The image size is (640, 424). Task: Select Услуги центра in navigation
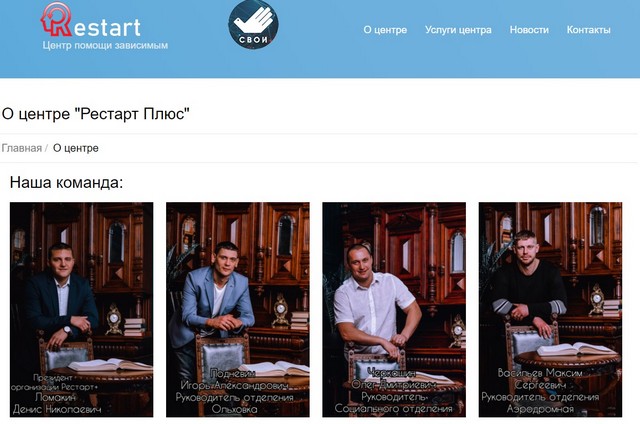(458, 30)
